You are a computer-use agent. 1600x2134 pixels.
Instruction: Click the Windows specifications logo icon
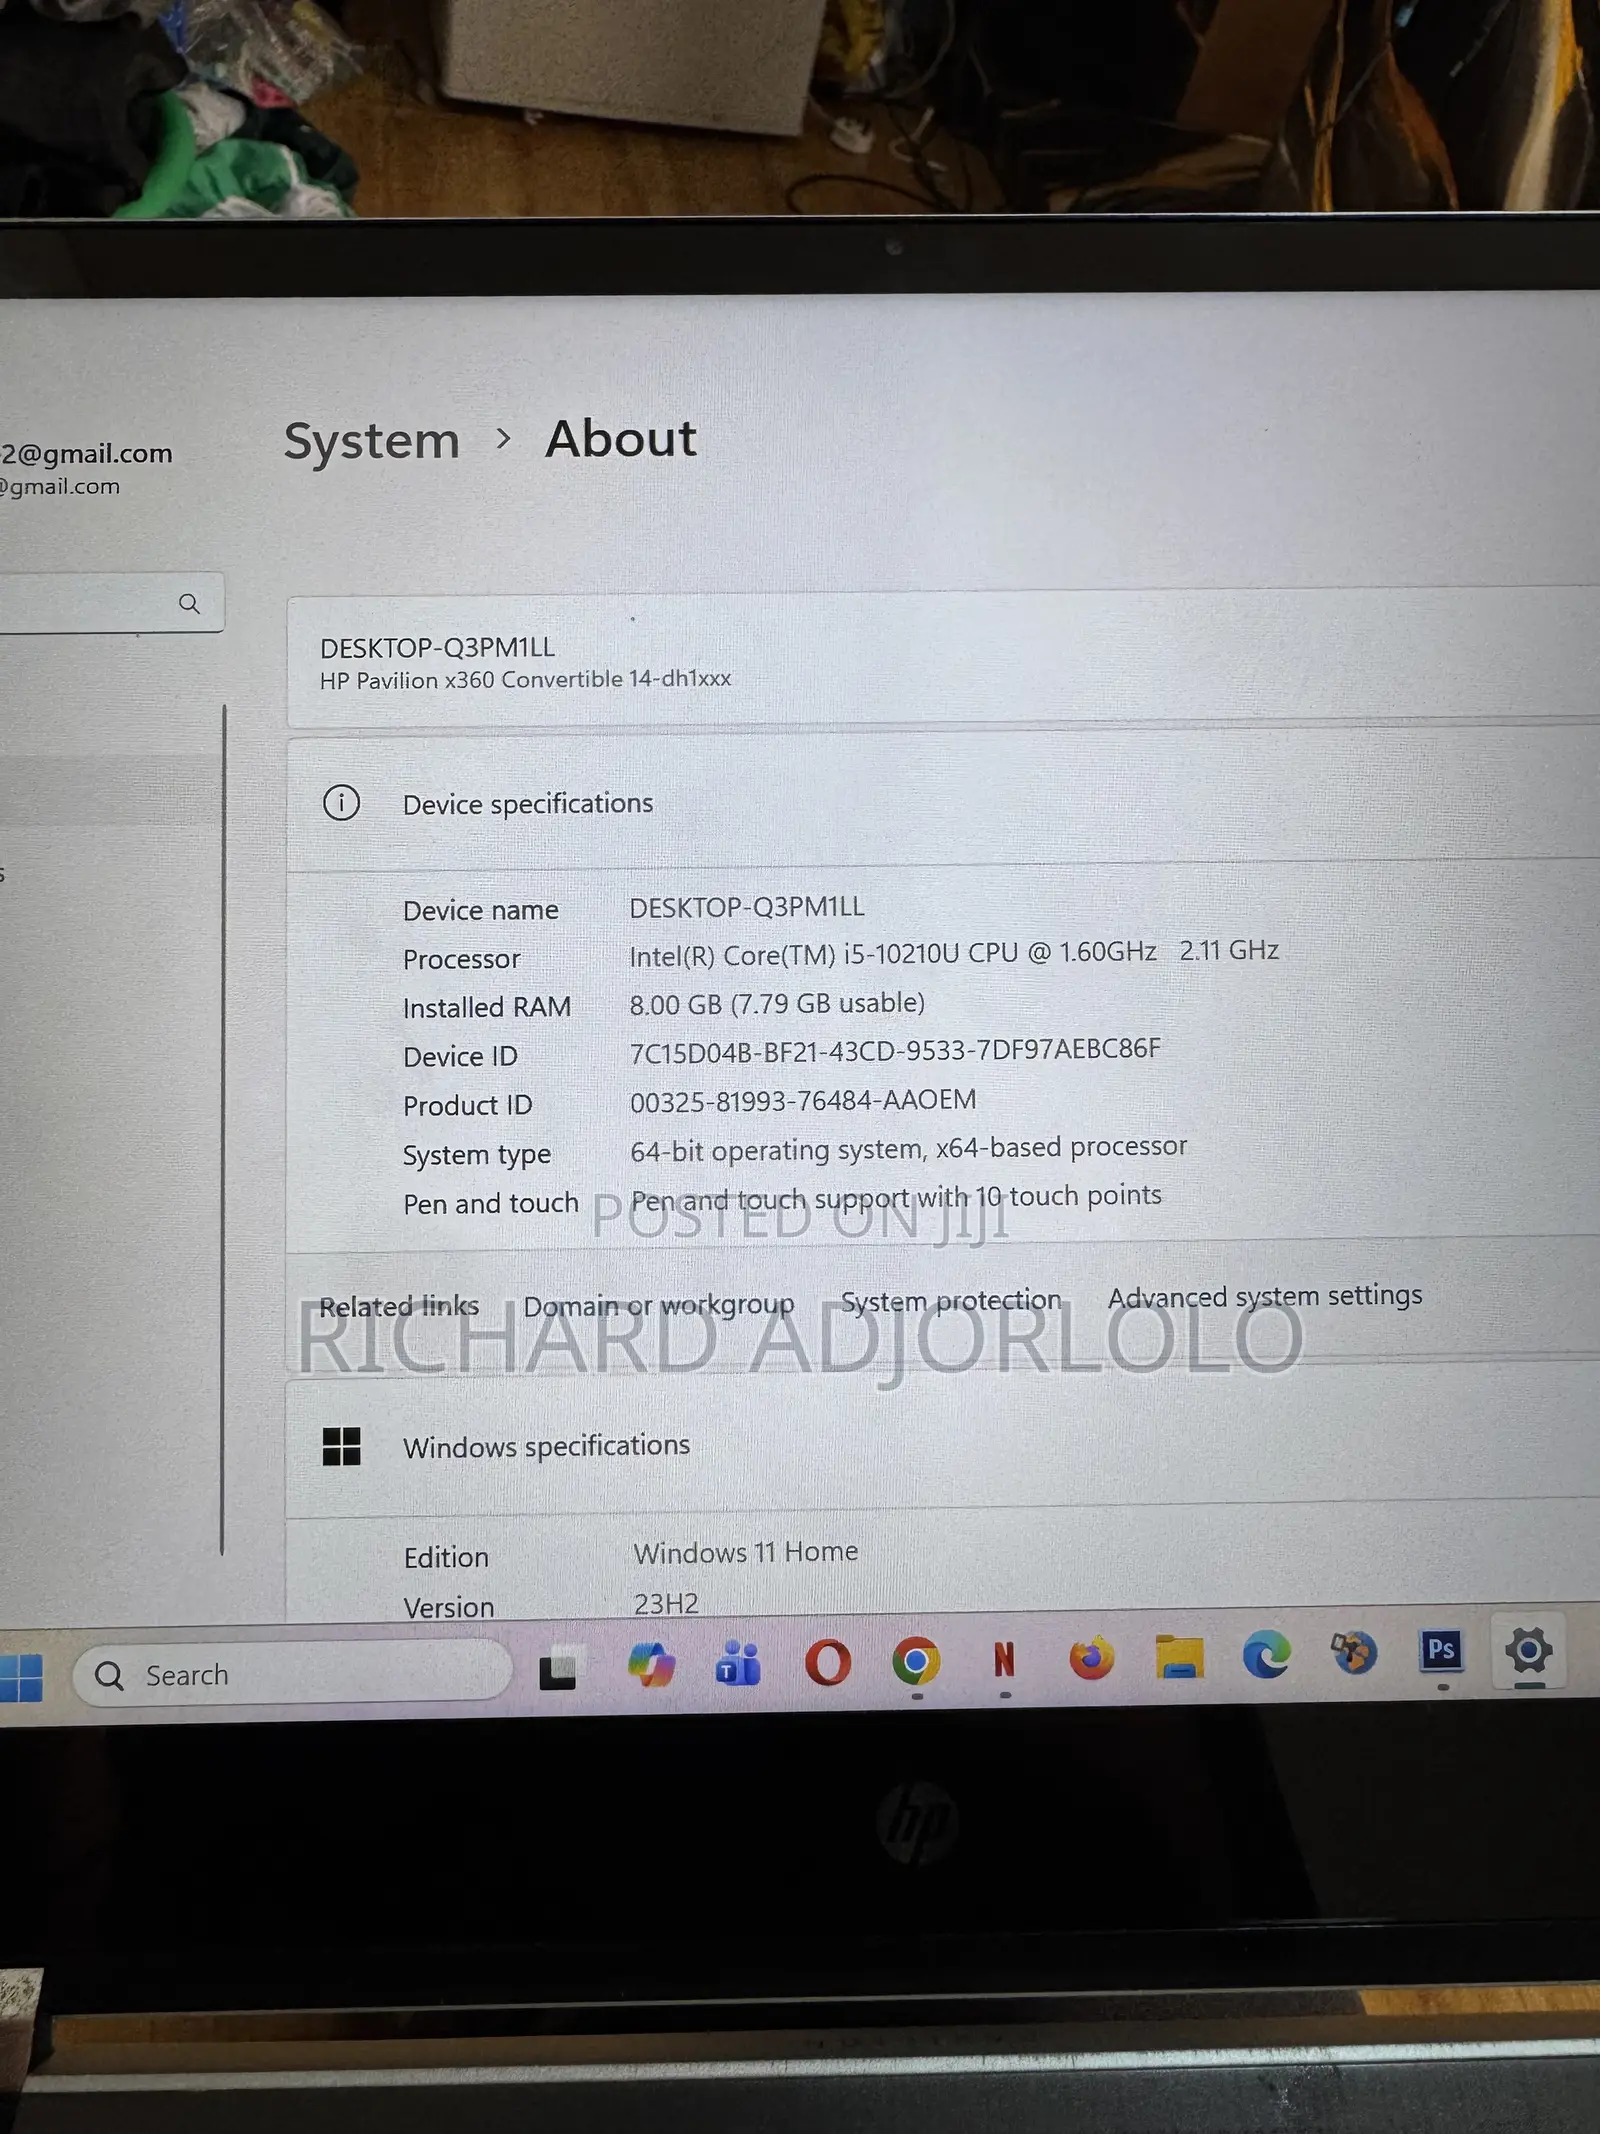[x=341, y=1446]
